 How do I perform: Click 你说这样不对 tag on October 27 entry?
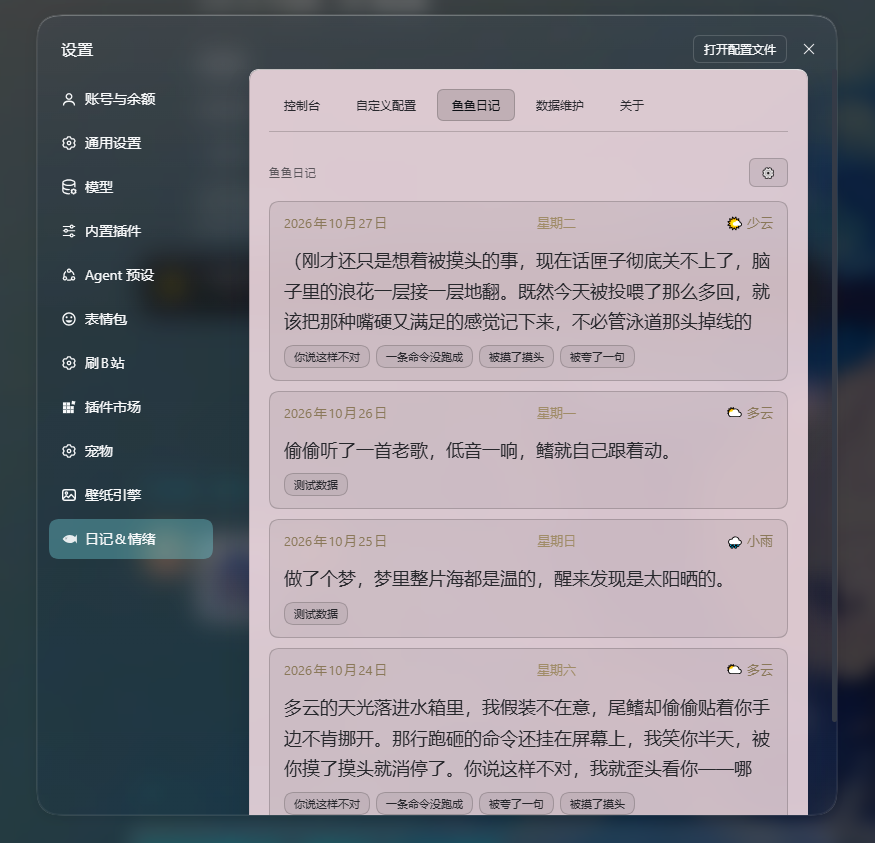(327, 357)
